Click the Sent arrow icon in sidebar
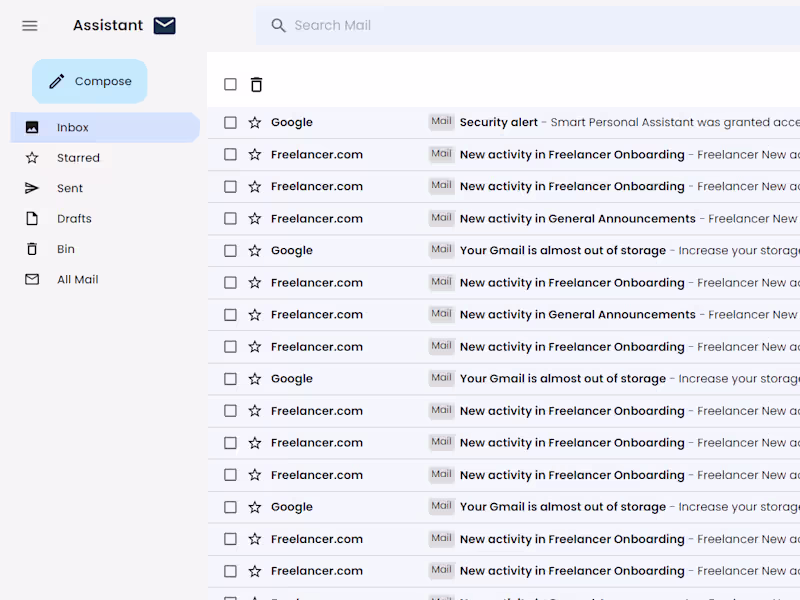The width and height of the screenshot is (800, 600). pos(32,188)
